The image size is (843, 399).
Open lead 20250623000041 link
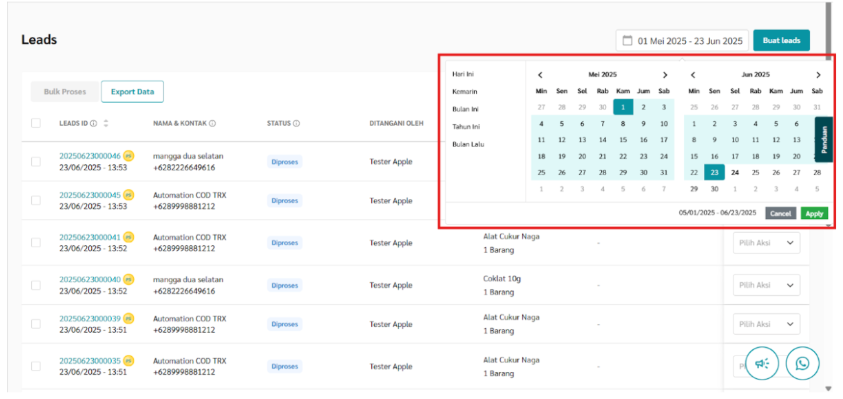(90, 237)
